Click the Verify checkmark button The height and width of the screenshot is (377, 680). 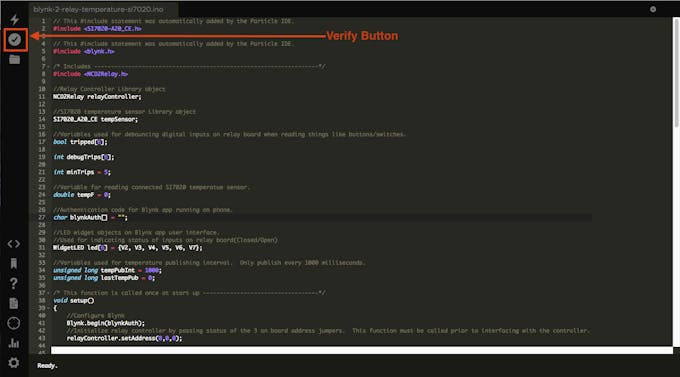coord(15,39)
